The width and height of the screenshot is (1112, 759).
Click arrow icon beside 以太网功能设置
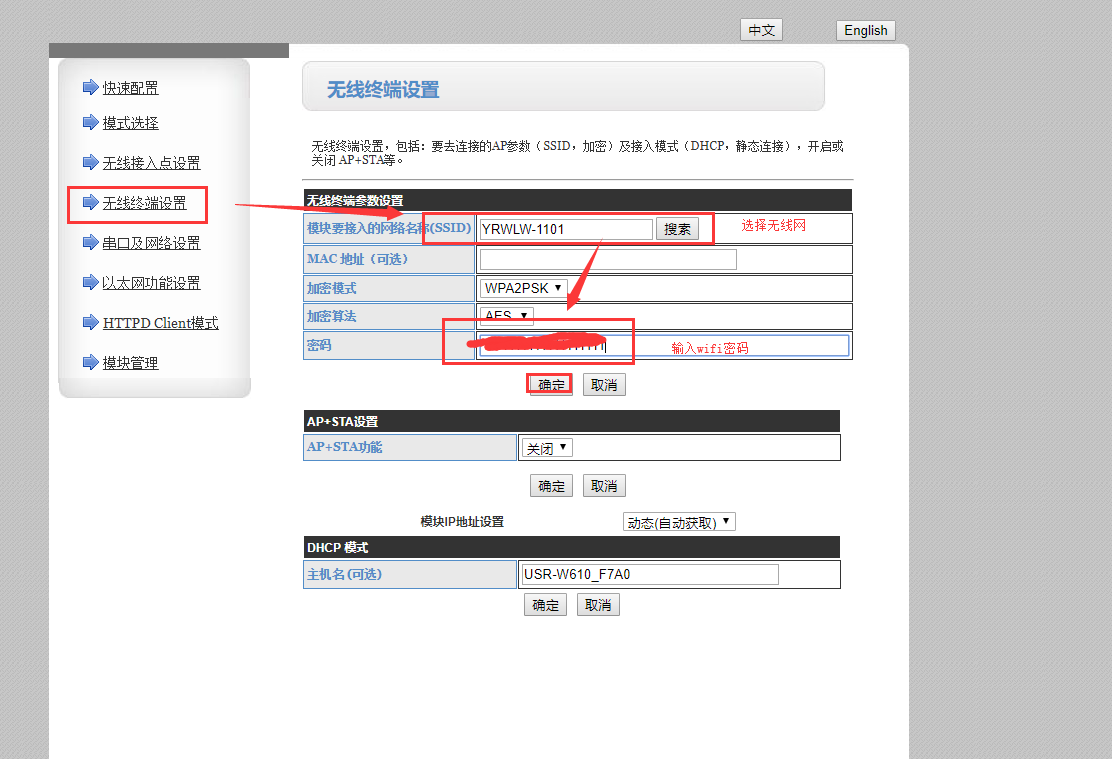(90, 283)
